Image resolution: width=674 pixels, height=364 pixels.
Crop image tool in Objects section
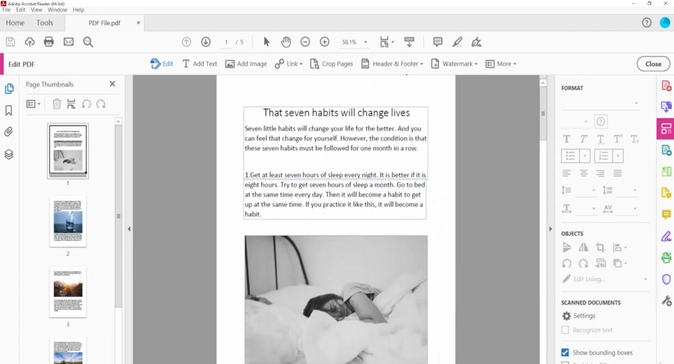[x=600, y=248]
